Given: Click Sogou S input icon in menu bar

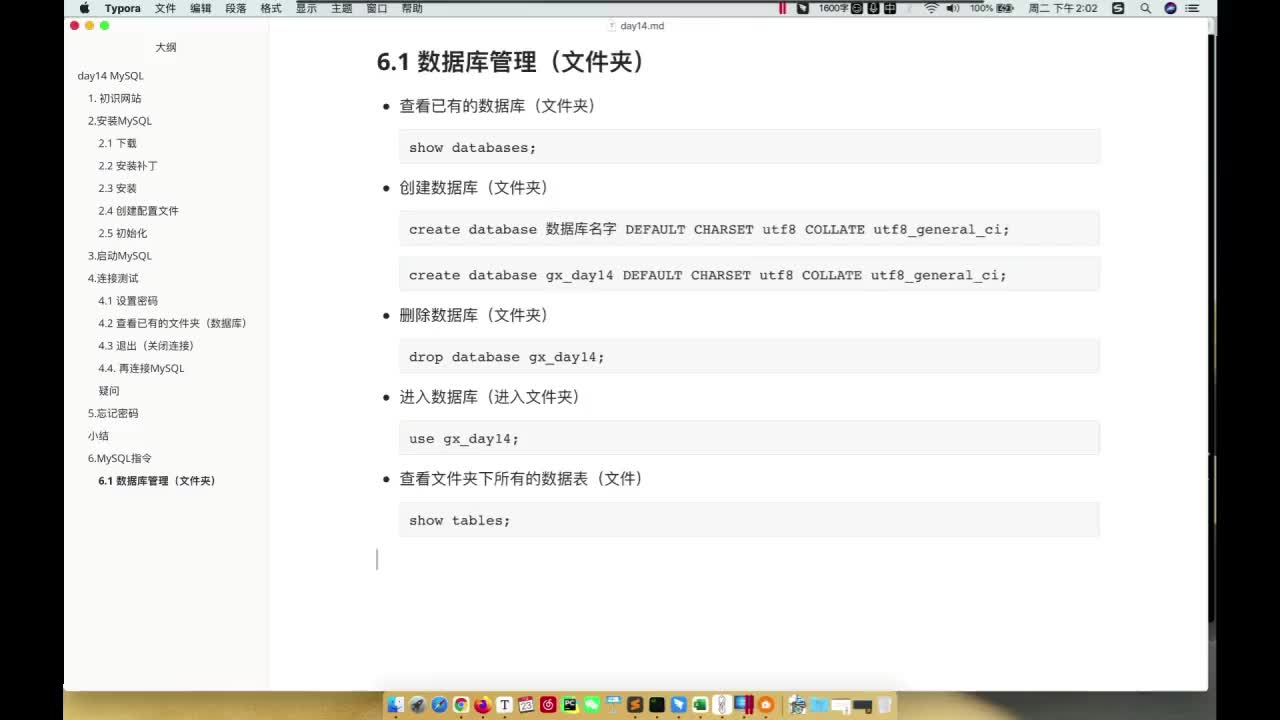Looking at the screenshot, I should click(x=1118, y=8).
